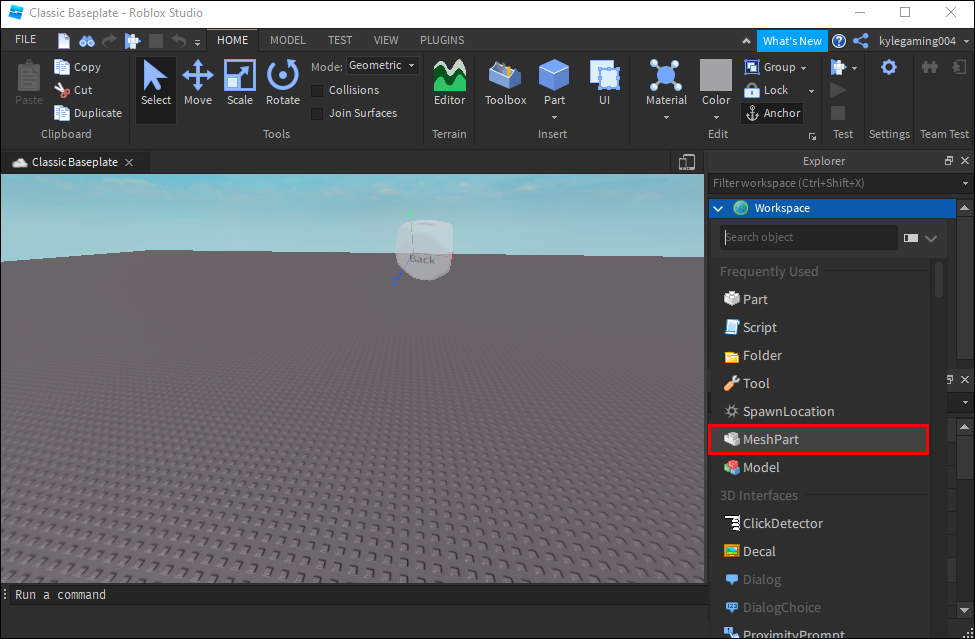This screenshot has width=975, height=639.
Task: Open the Geometric mode dropdown
Action: point(382,65)
